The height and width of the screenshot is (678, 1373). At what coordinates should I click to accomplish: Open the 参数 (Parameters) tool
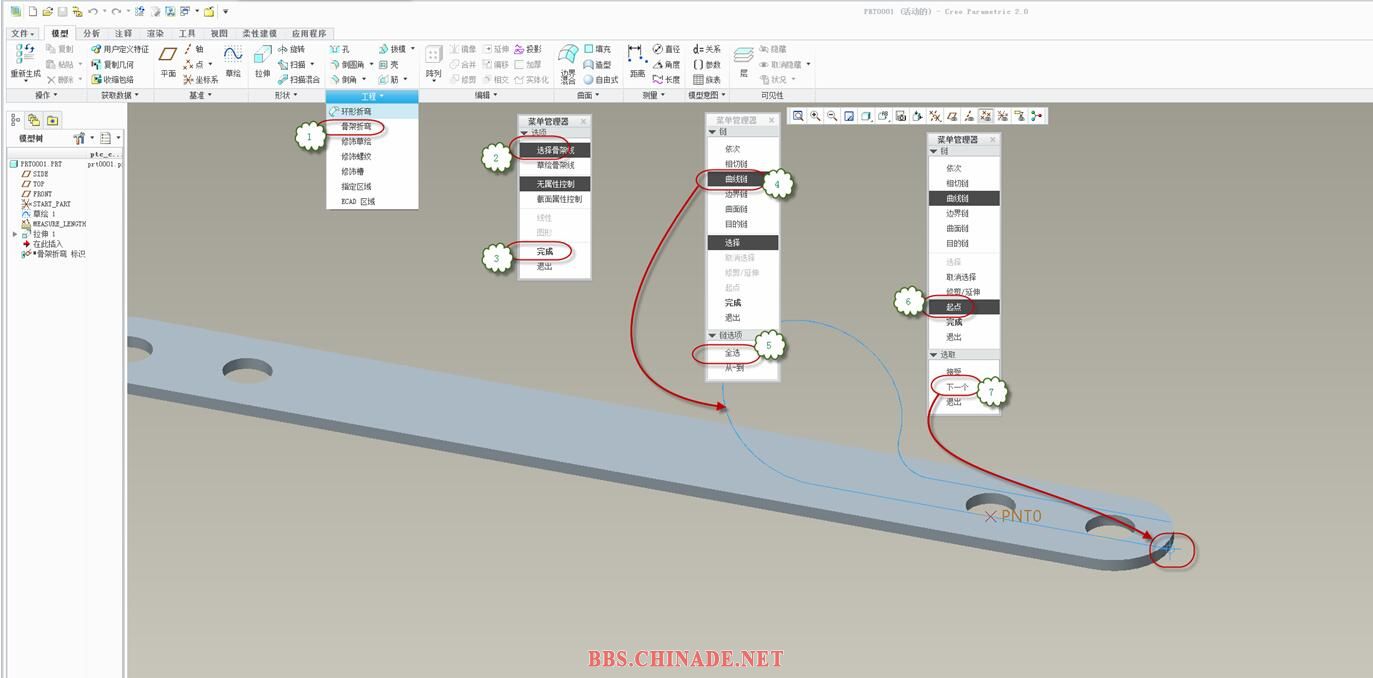(x=706, y=64)
